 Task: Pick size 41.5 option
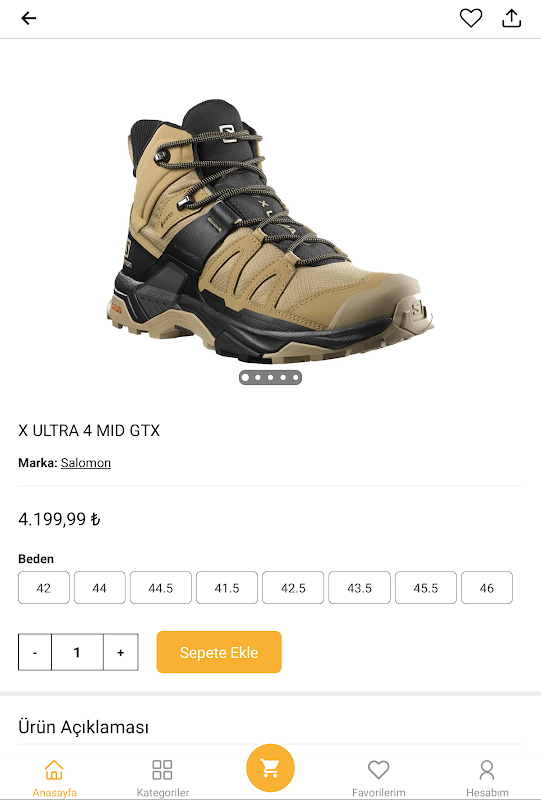click(x=227, y=588)
